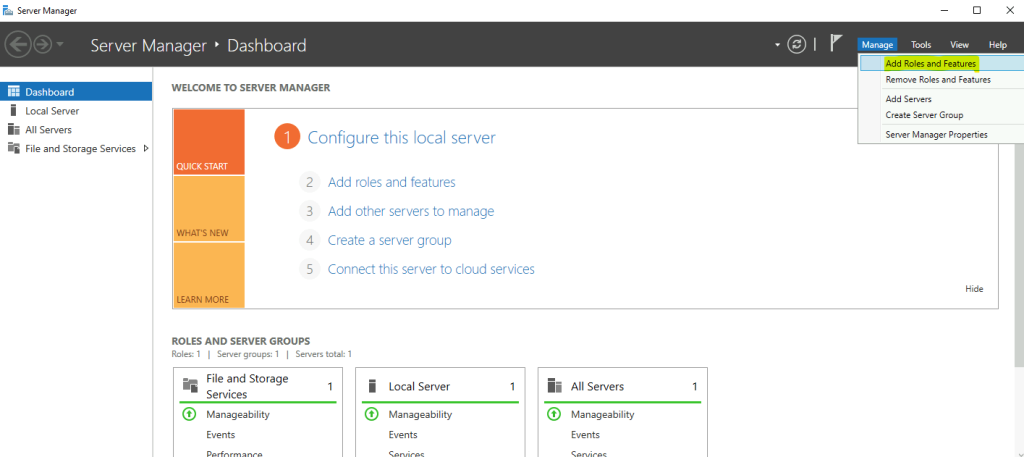Click the forward navigation arrow
Screen dimensions: 1024x457
[x=42, y=44]
